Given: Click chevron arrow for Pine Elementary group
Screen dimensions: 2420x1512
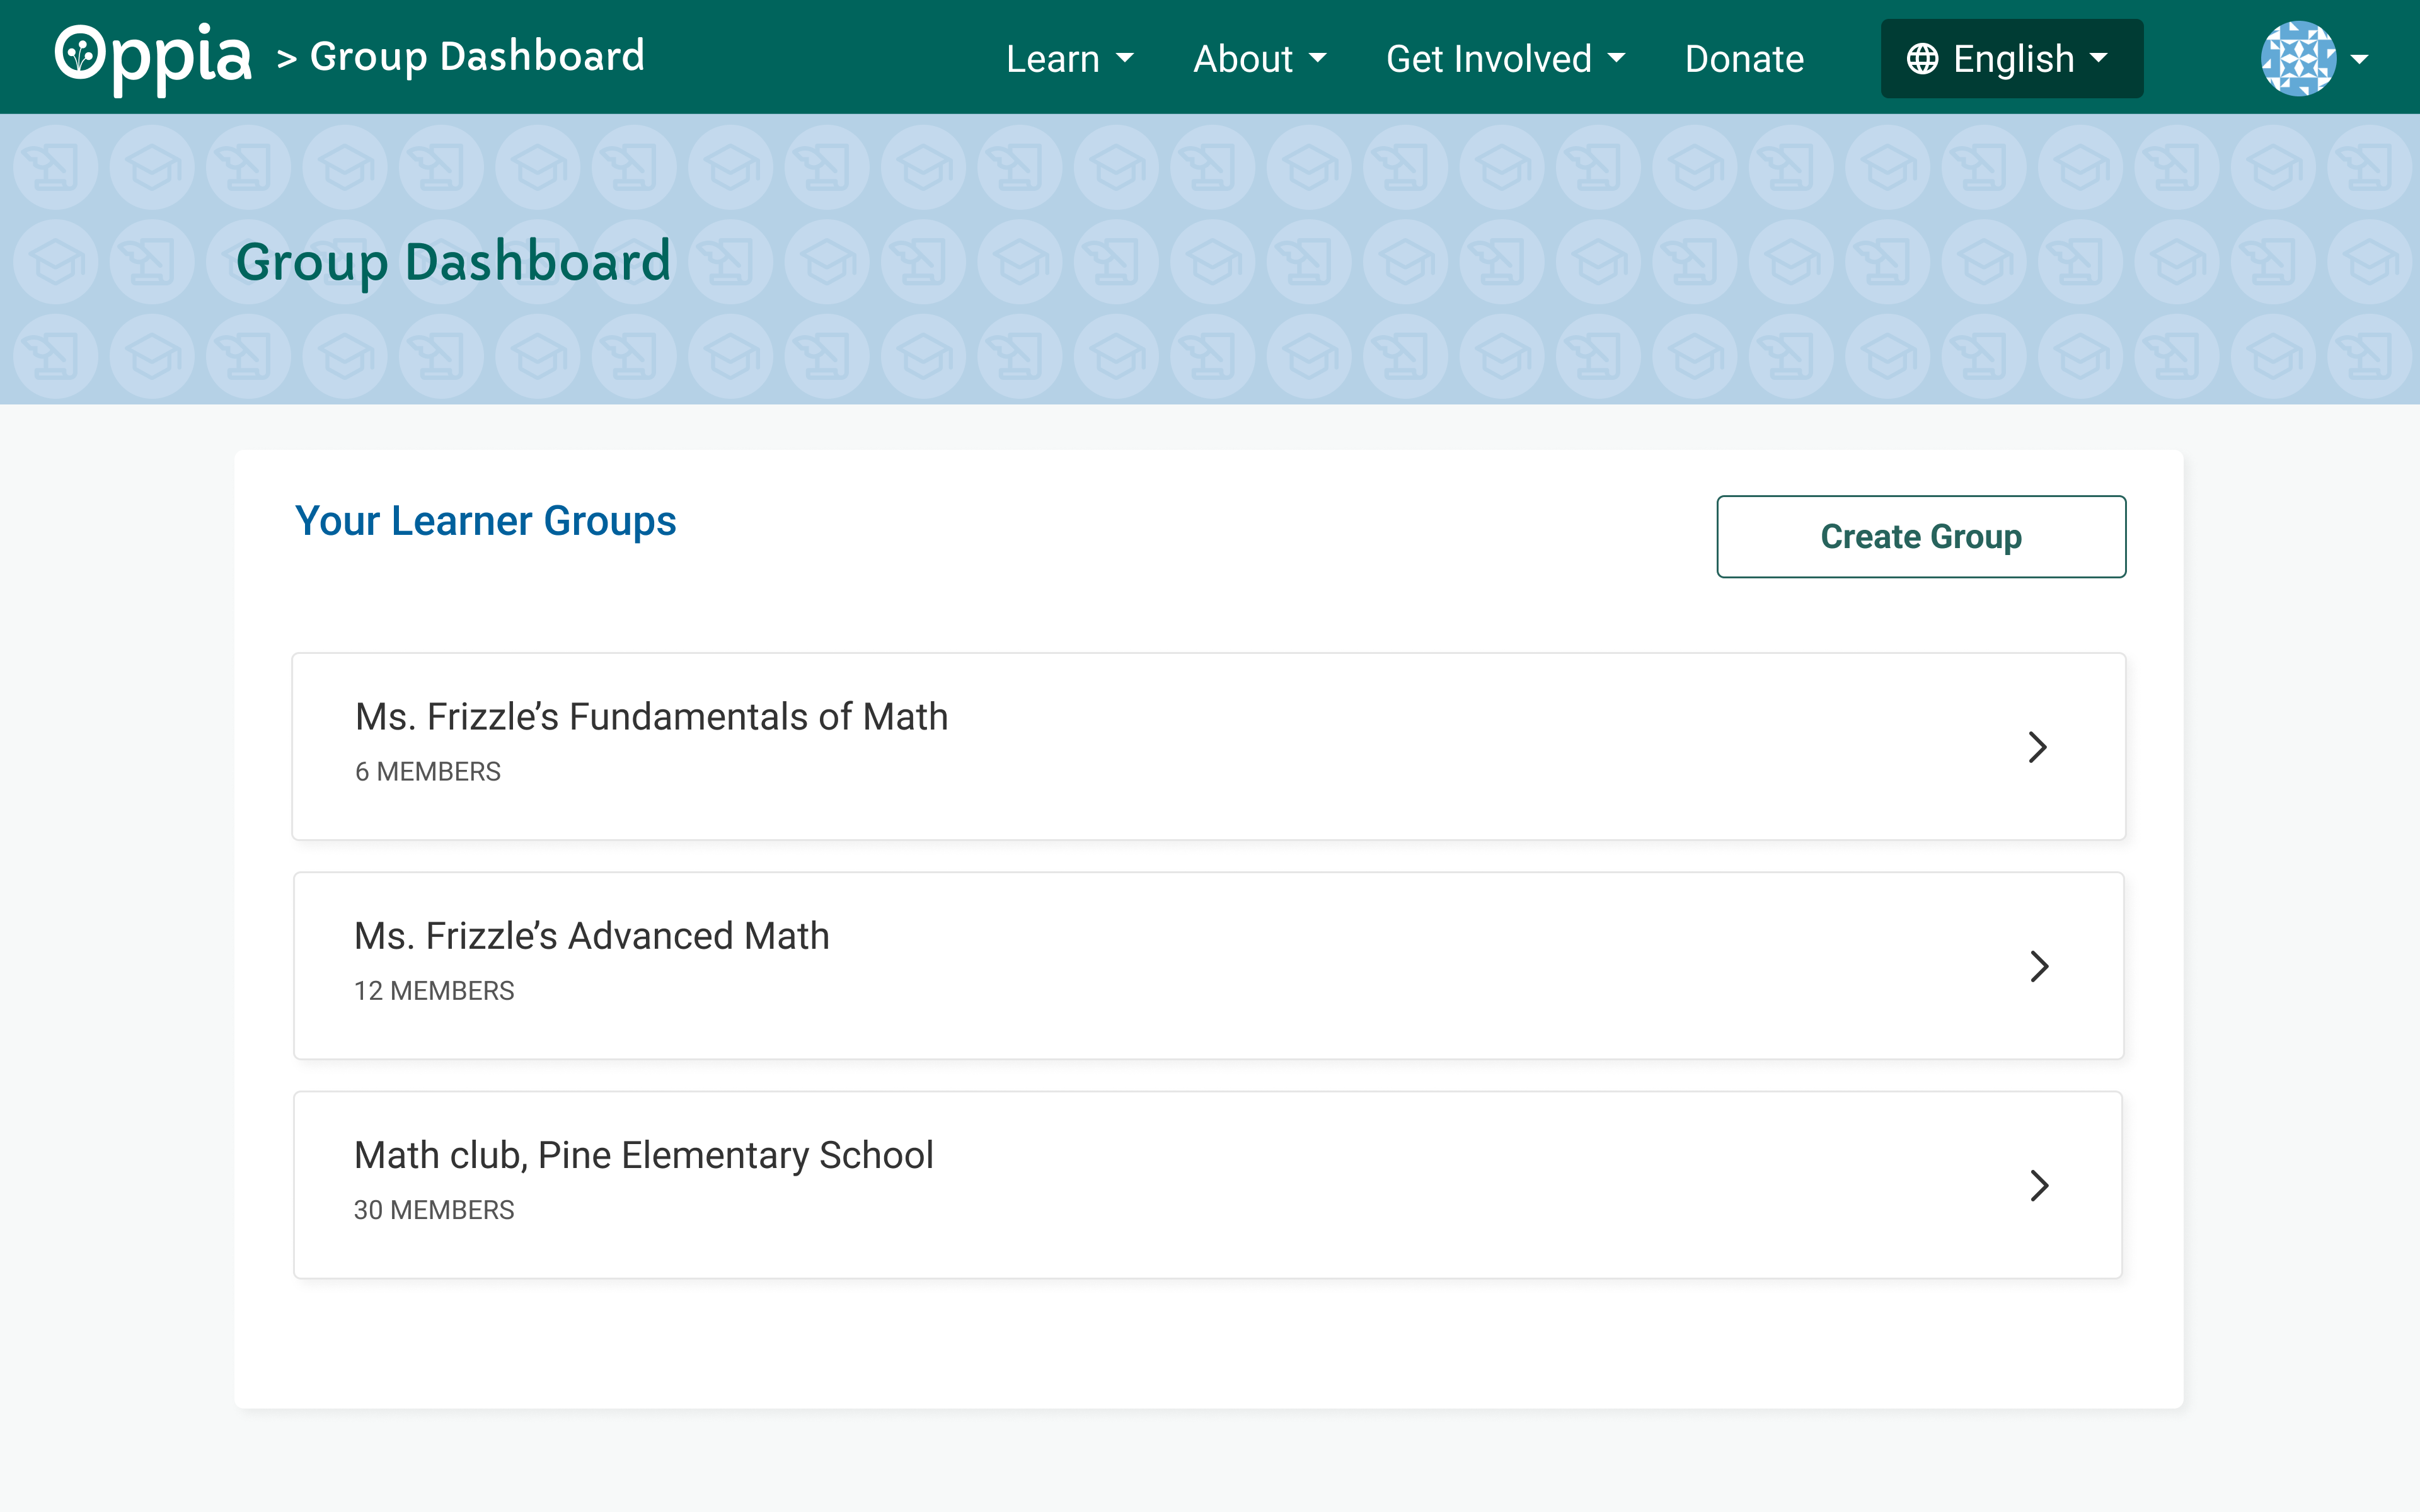Looking at the screenshot, I should (2039, 1185).
